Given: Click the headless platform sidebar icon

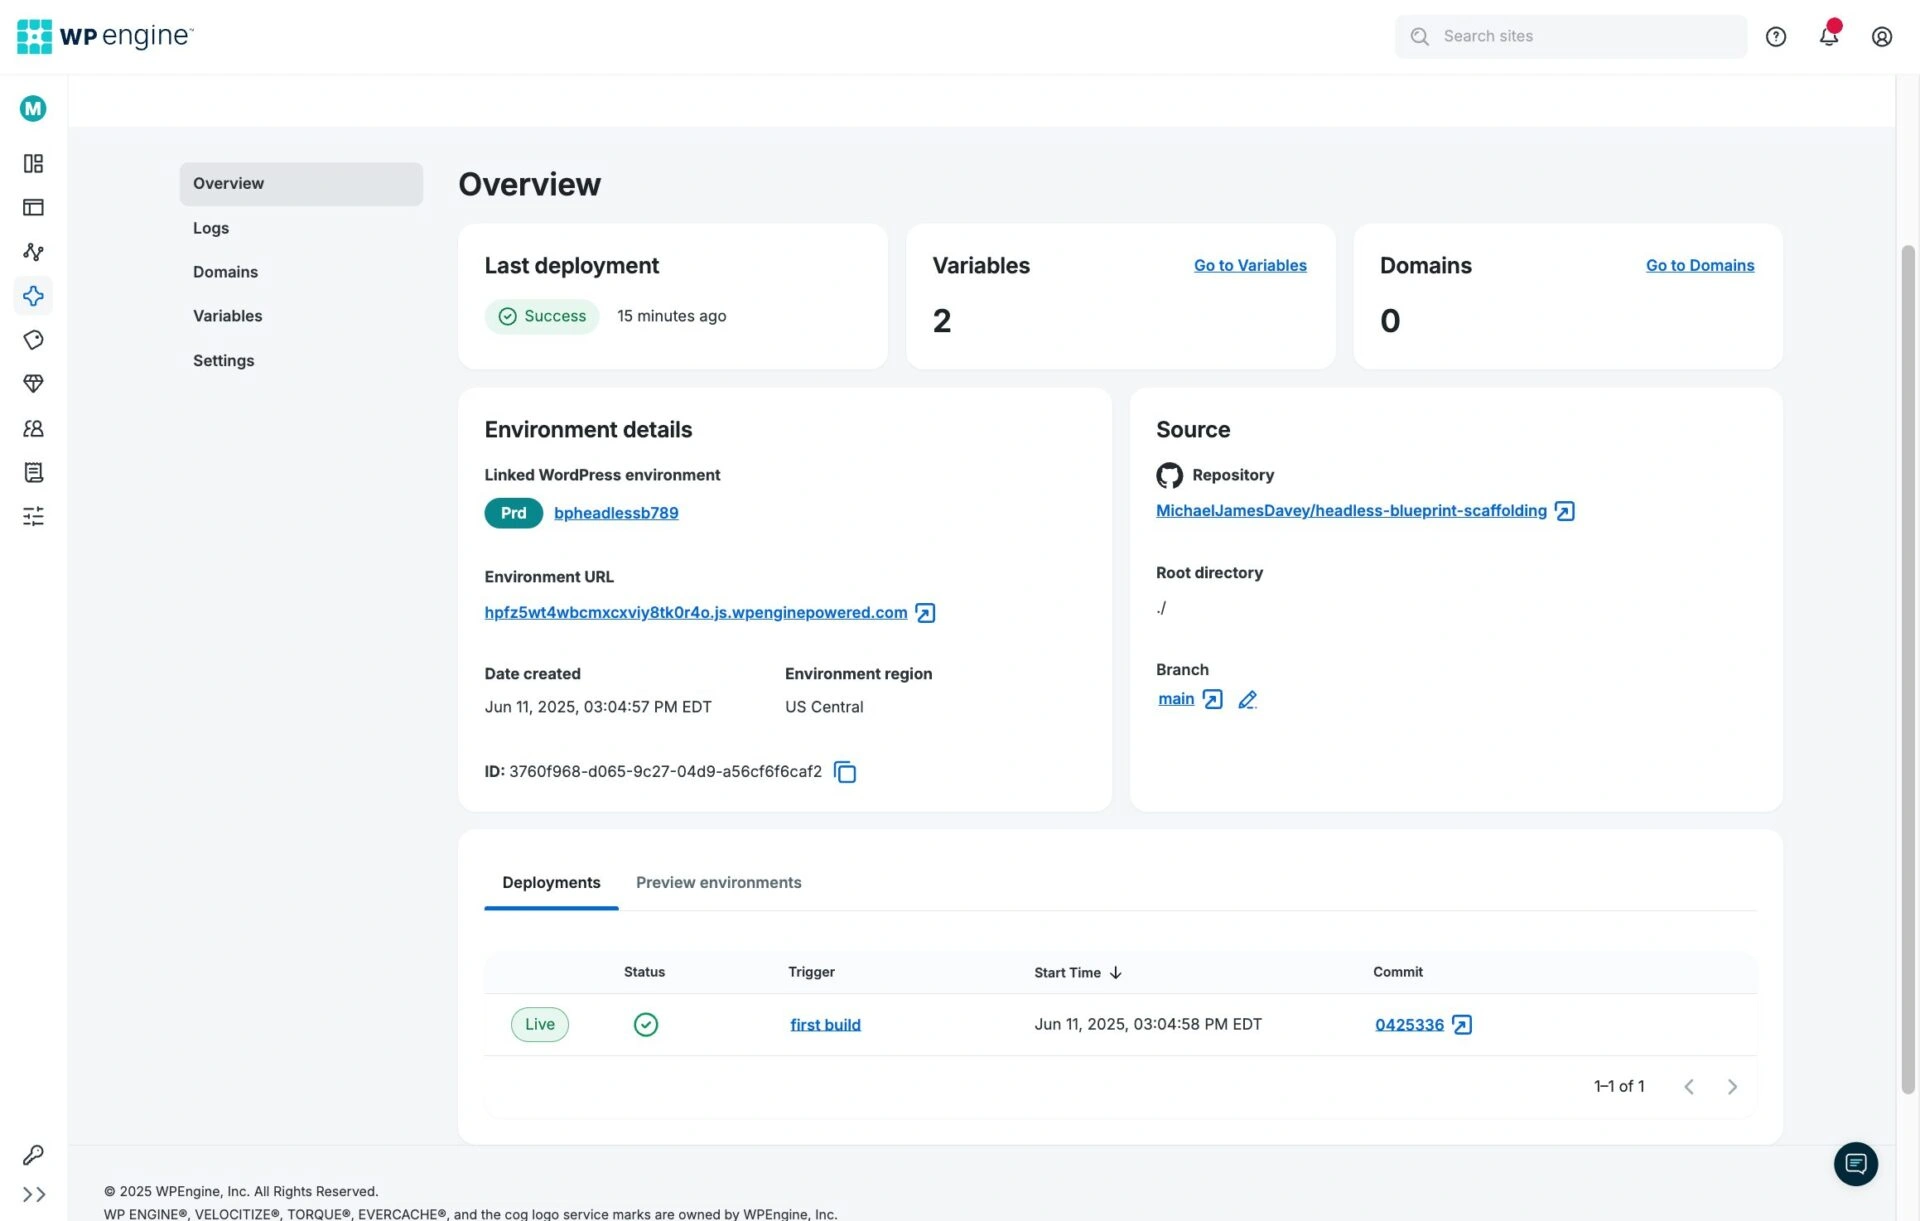Looking at the screenshot, I should (x=33, y=296).
